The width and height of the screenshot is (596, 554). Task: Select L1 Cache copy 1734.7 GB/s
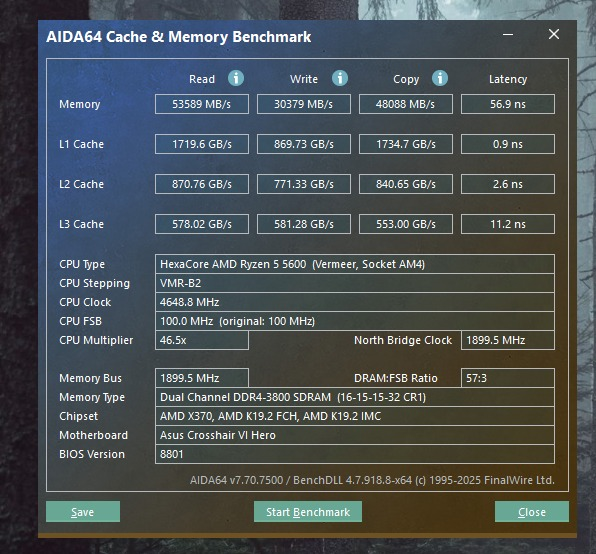[x=406, y=144]
